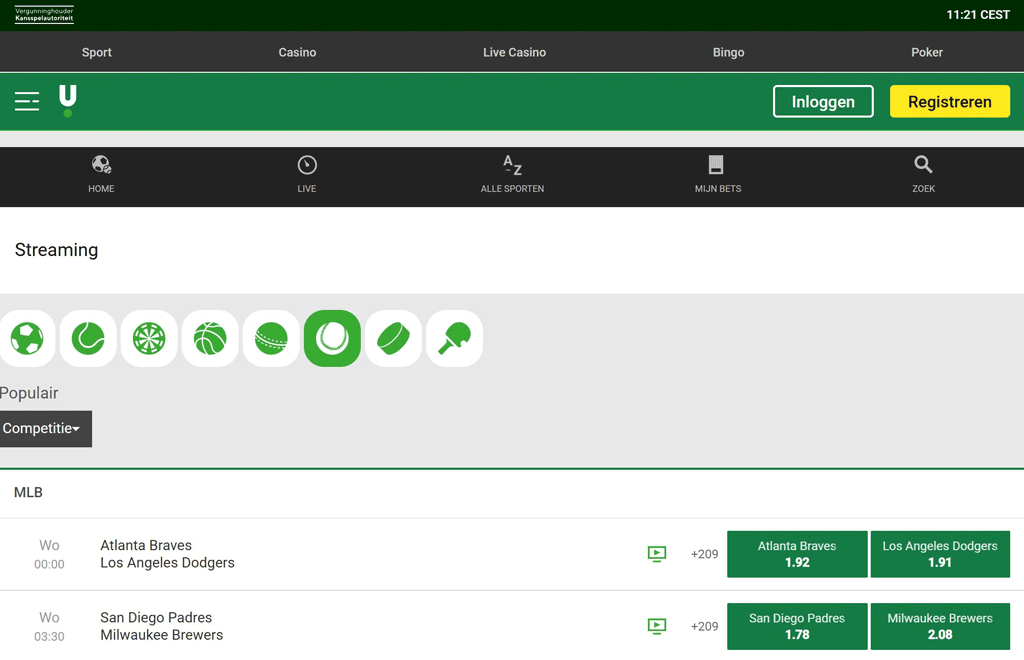Click the yellow Registreren button
This screenshot has height=660, width=1024.
point(950,101)
